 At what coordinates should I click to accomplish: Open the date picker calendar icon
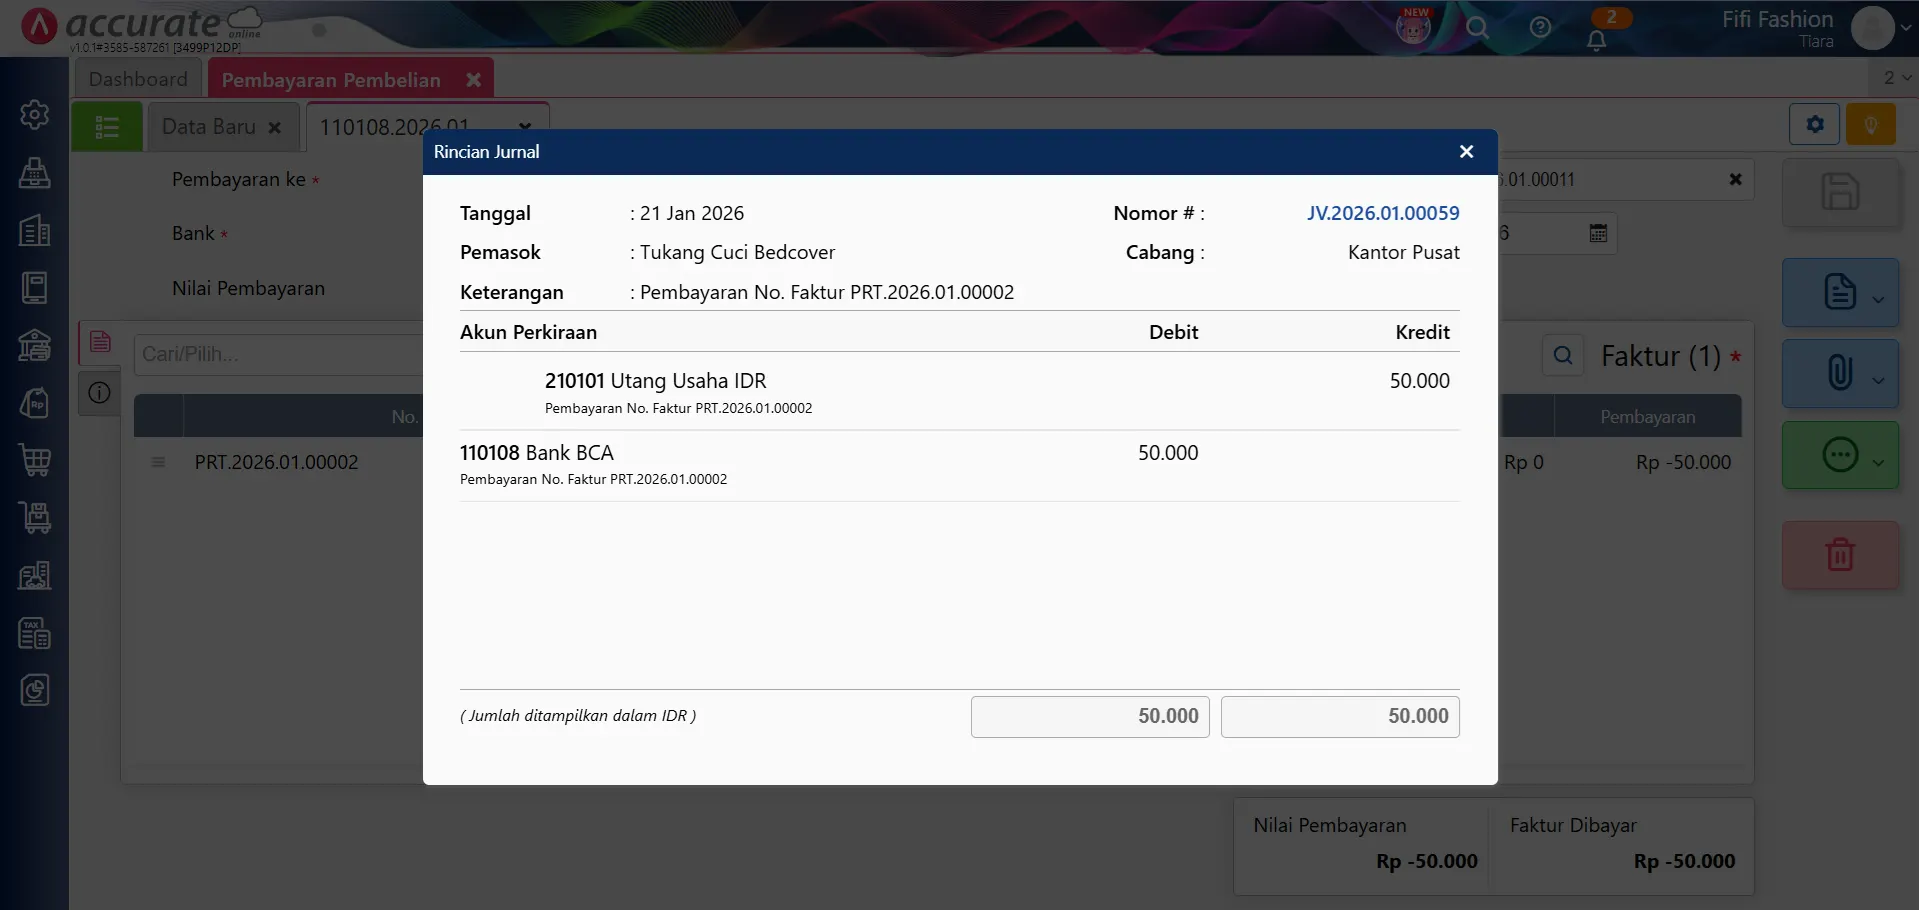[1598, 234]
